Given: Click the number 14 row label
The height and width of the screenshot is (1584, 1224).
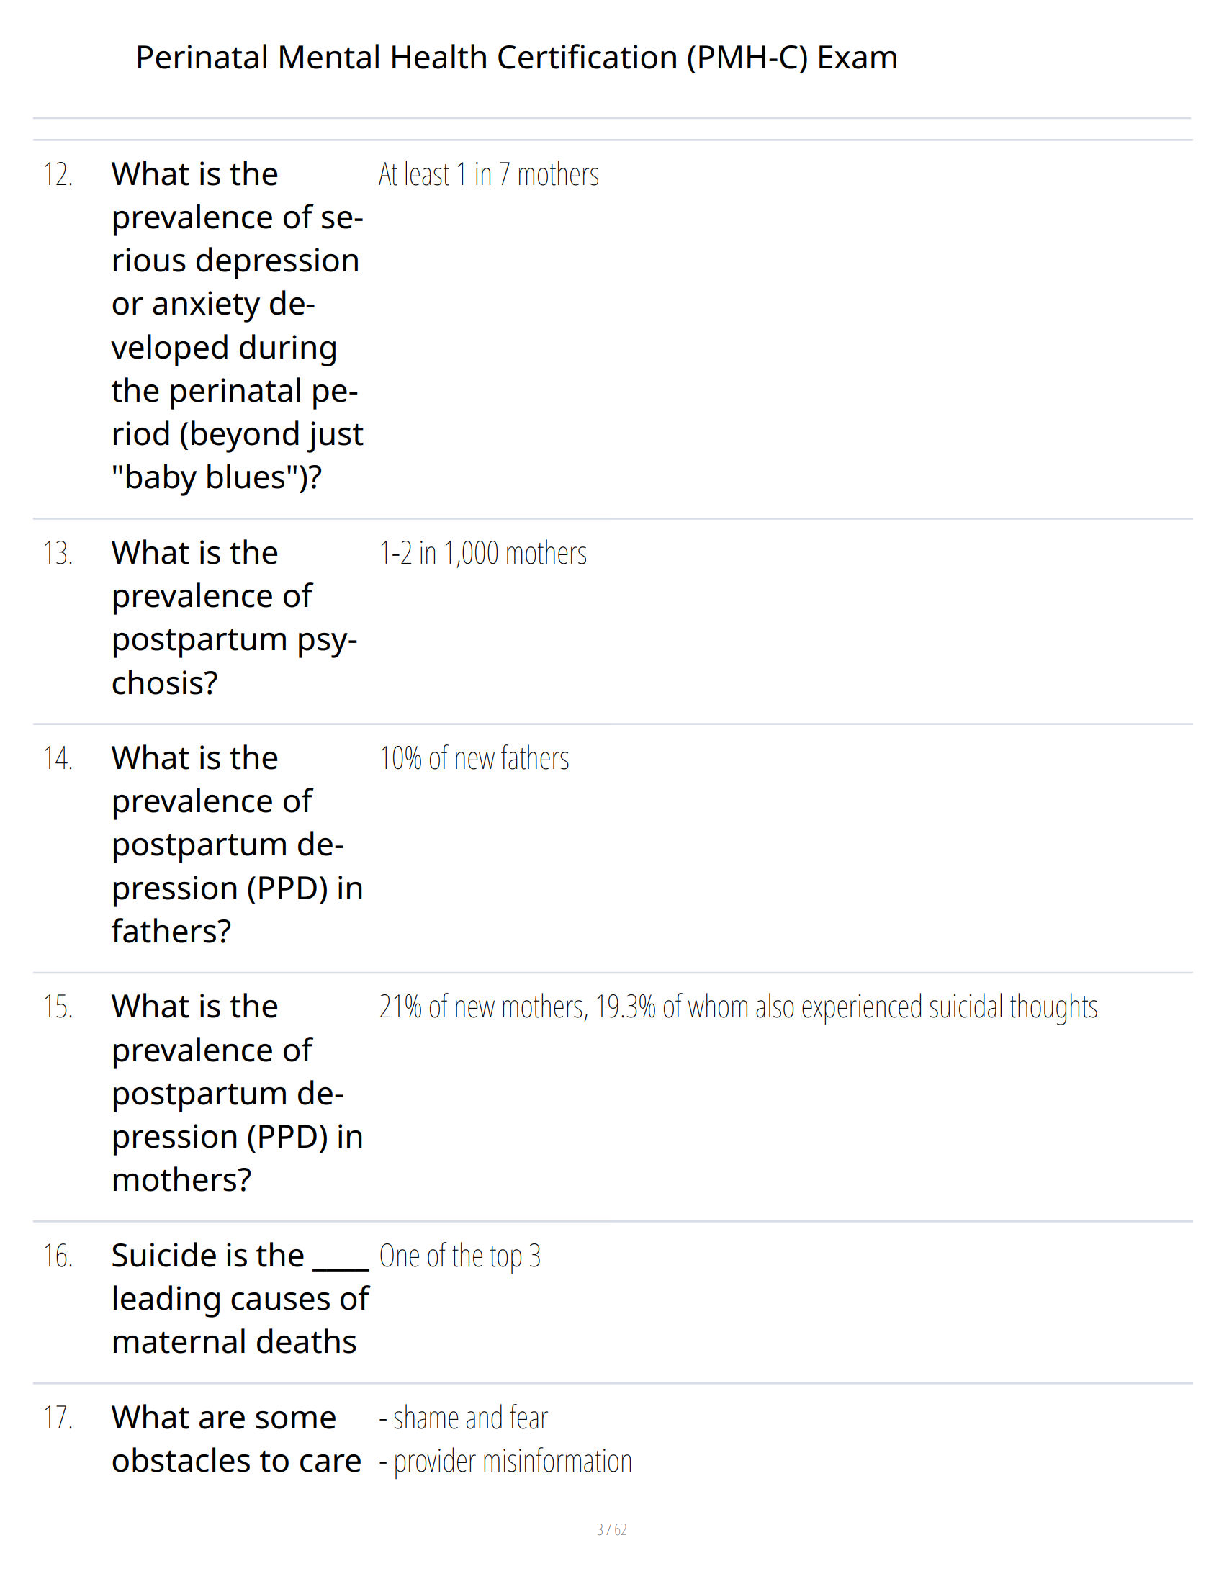Looking at the screenshot, I should click(x=58, y=759).
